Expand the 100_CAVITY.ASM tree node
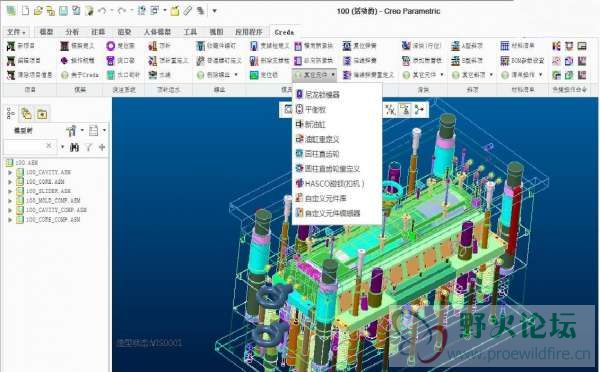600x372 pixels. coord(10,173)
